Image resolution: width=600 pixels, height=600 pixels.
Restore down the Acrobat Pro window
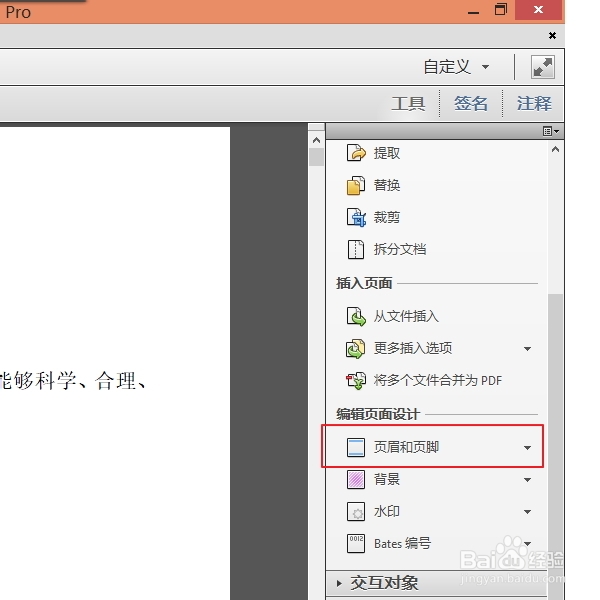coord(501,10)
